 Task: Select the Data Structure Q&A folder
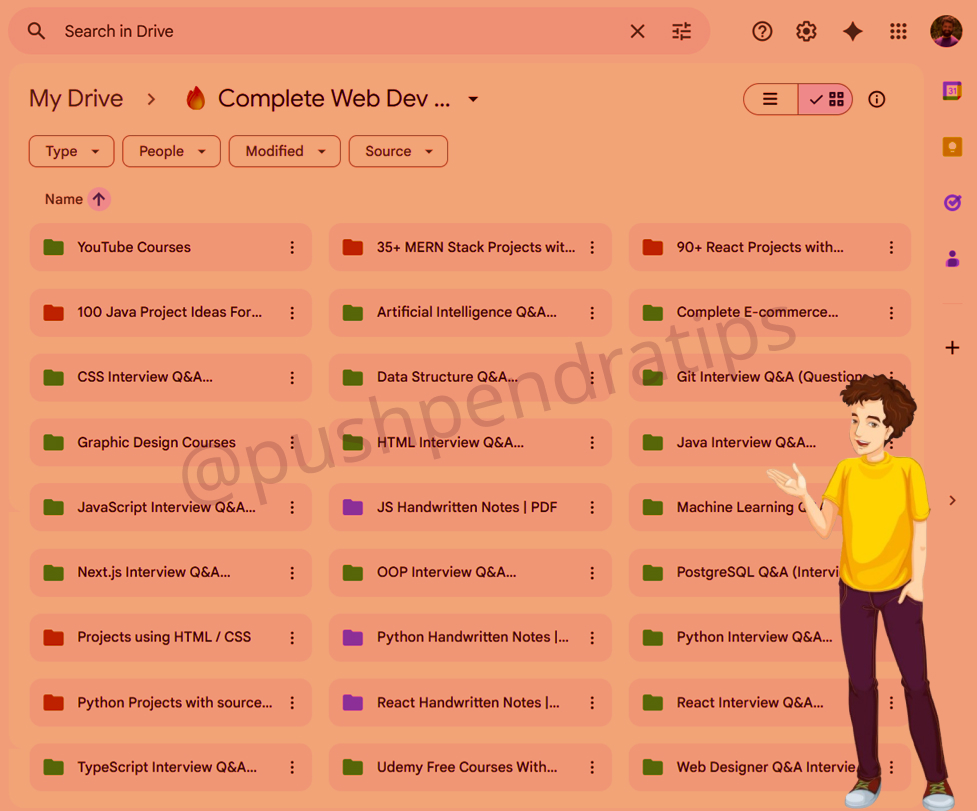point(470,377)
